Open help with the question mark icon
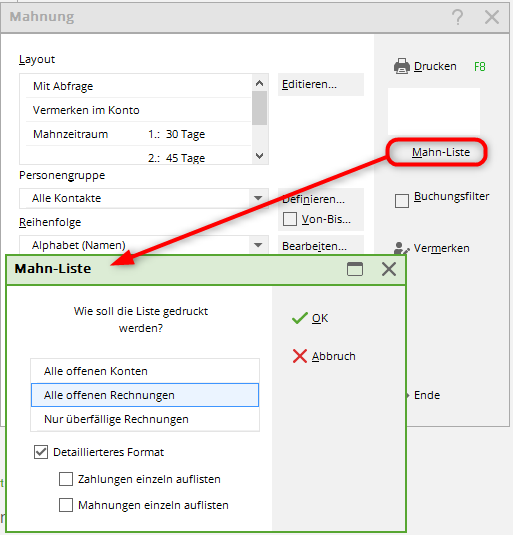The image size is (513, 535). 457,17
